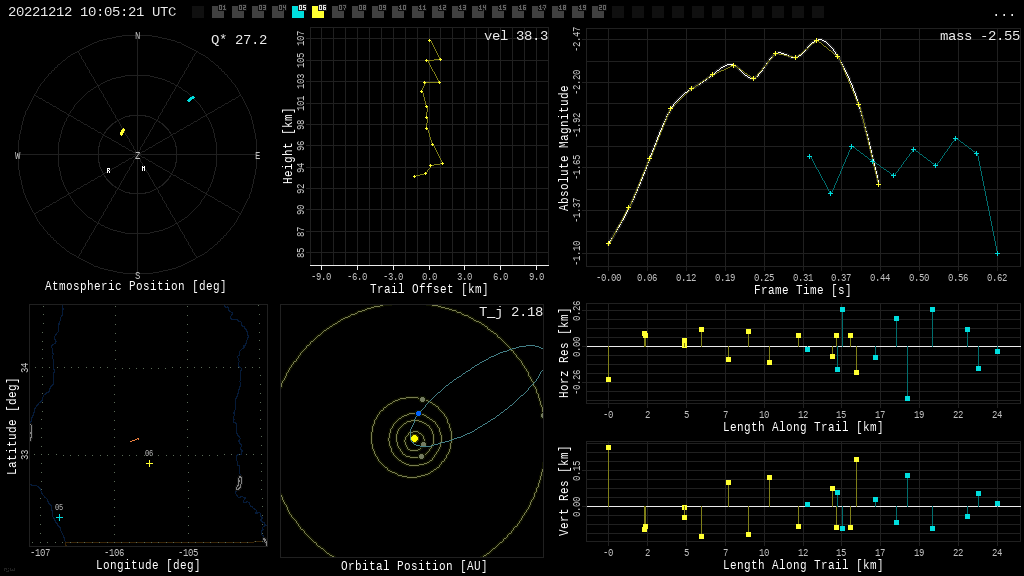
Task: Click cyan meteor trail in polar plot
Action: tap(191, 99)
